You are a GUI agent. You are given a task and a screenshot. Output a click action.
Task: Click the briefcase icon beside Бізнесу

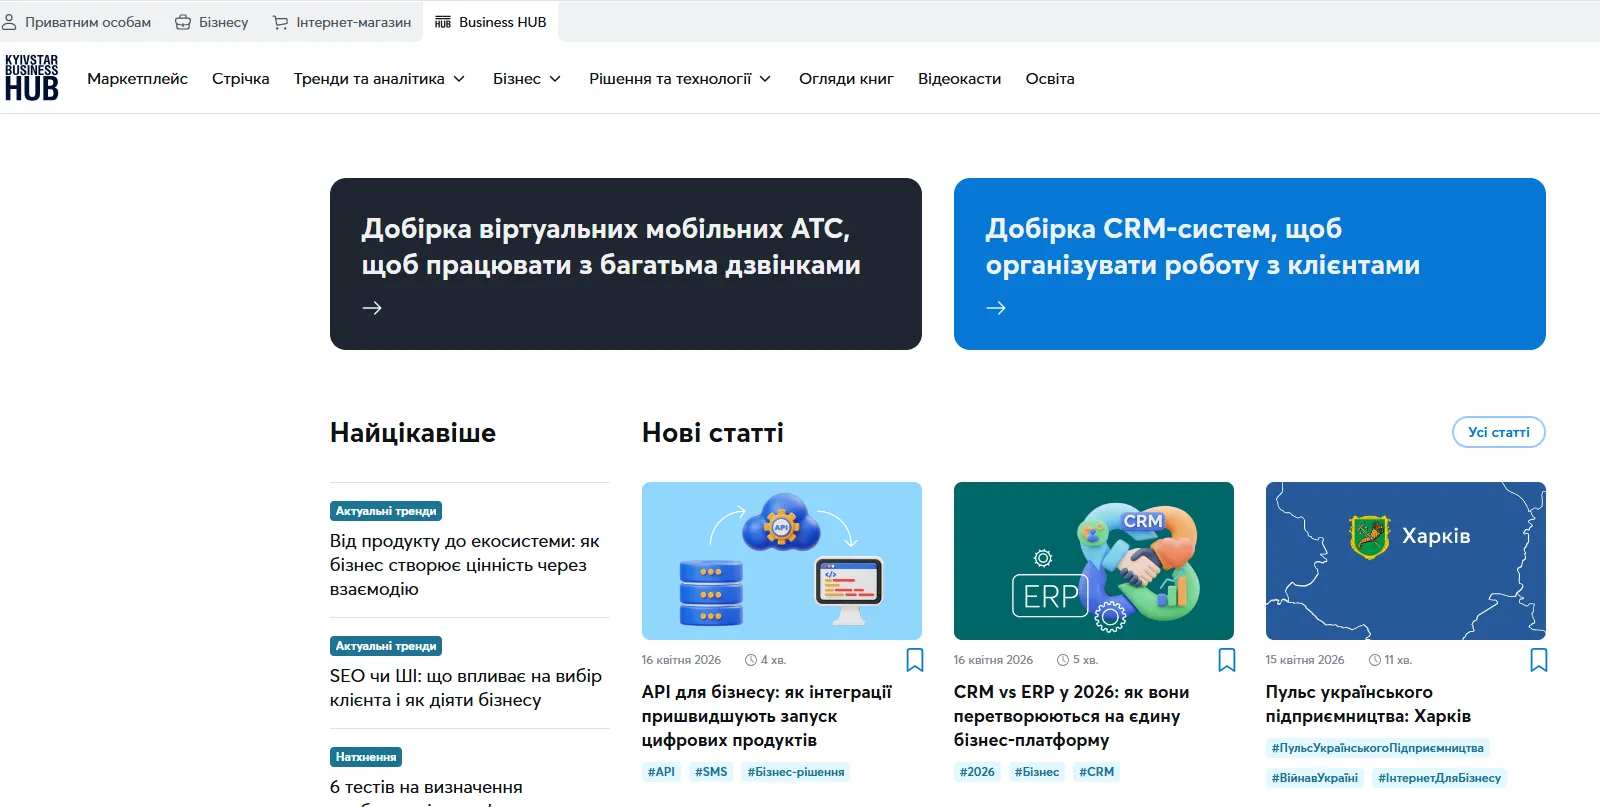[183, 22]
